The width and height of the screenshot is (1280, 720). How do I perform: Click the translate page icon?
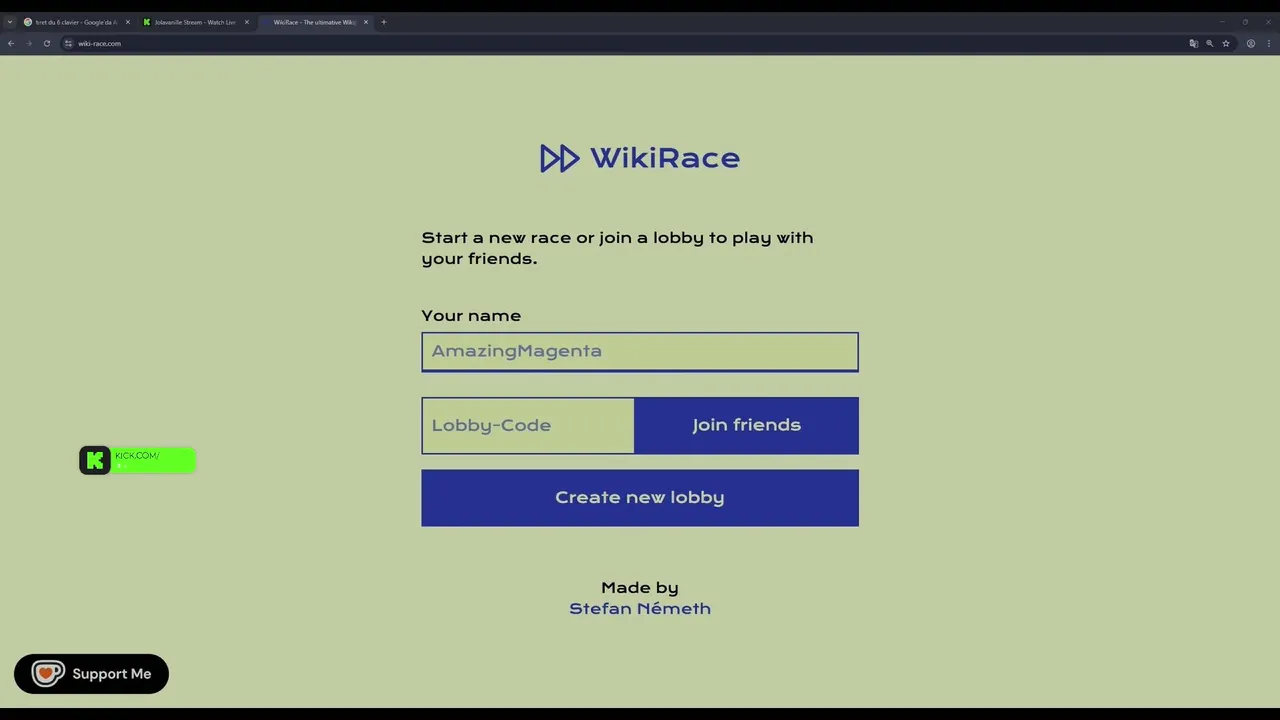click(x=1193, y=43)
